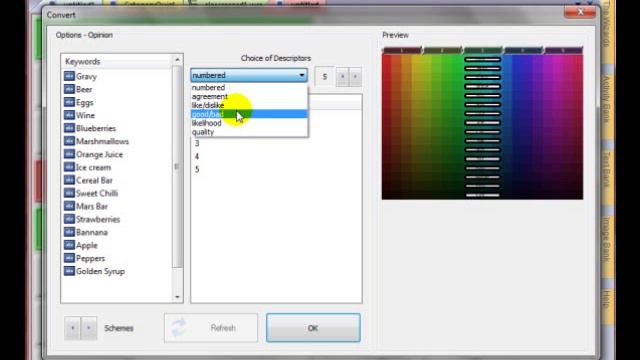Screen dimensions: 640x360
Task: Click the preview color grid thumbnail
Action: pos(482,127)
